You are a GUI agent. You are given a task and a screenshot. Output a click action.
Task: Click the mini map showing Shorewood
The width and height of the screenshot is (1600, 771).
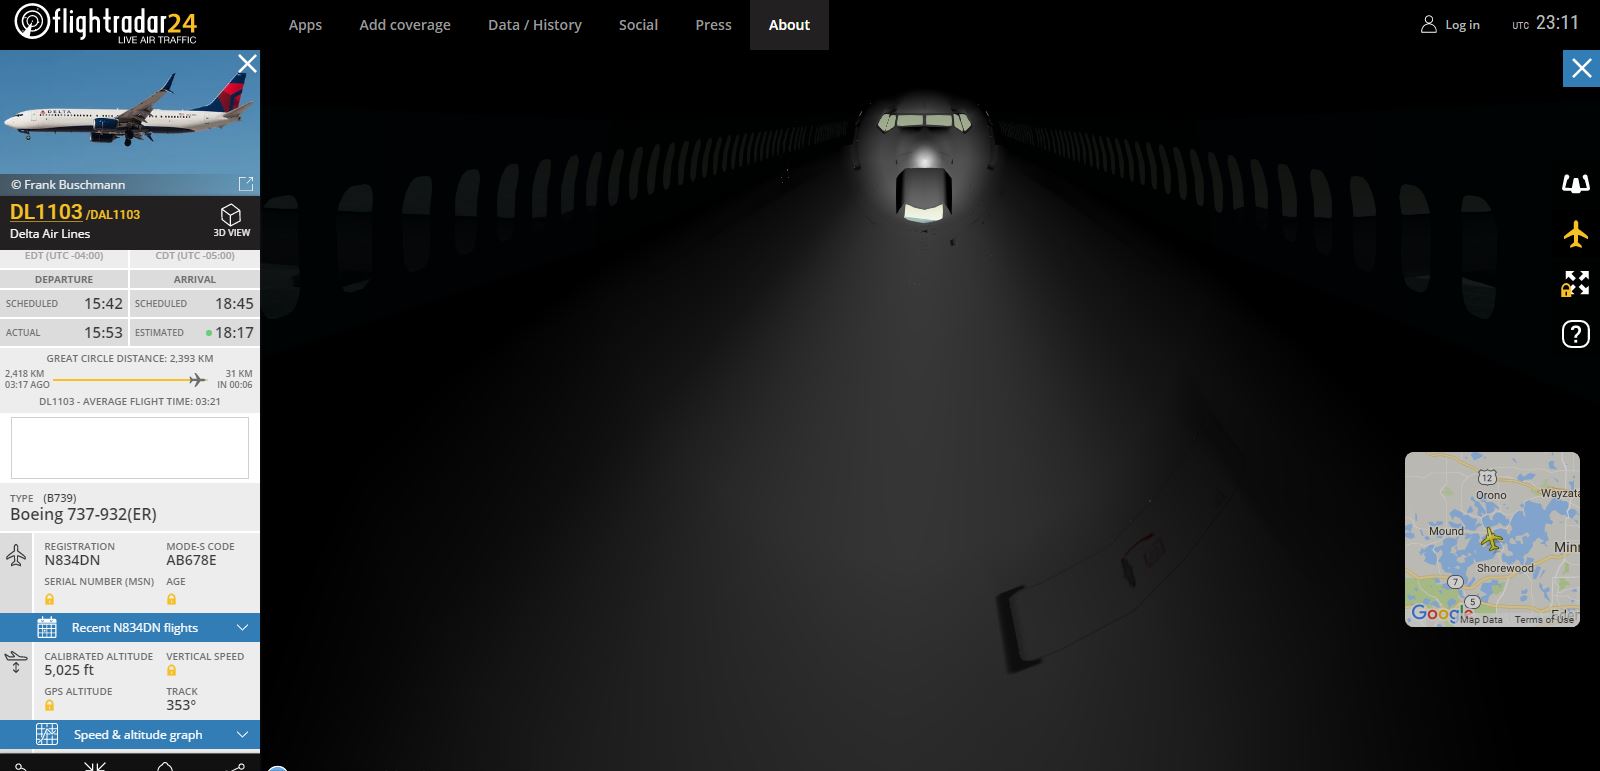(1492, 540)
